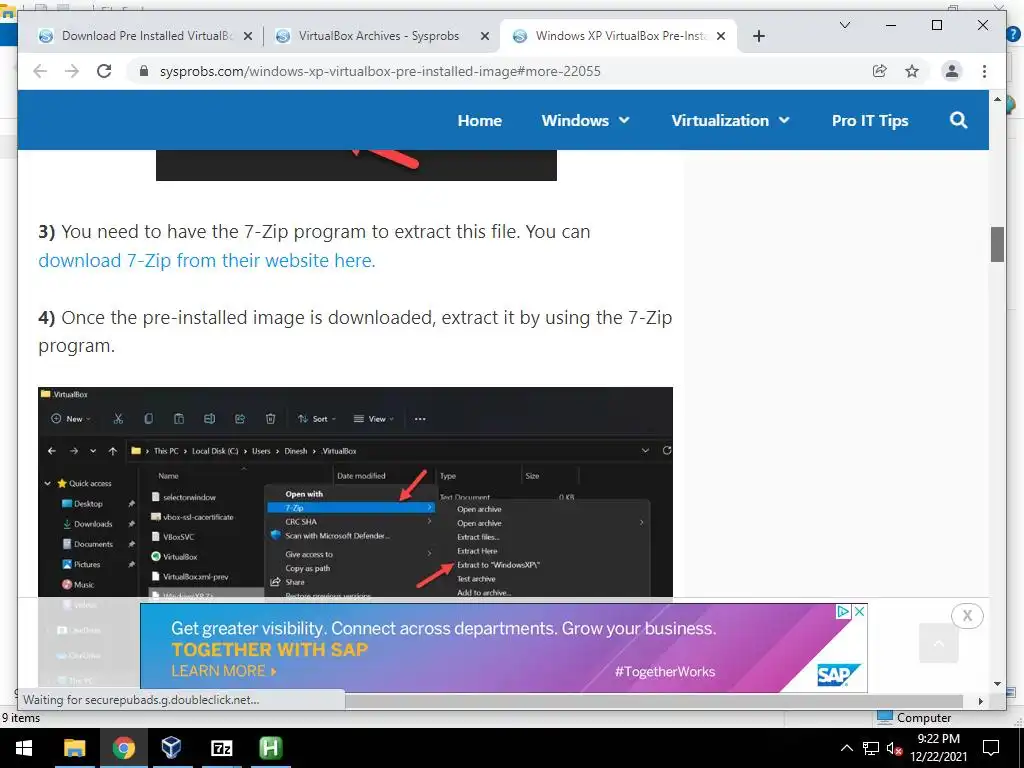View site security lock icon
Image resolution: width=1024 pixels, height=768 pixels.
pos(144,71)
